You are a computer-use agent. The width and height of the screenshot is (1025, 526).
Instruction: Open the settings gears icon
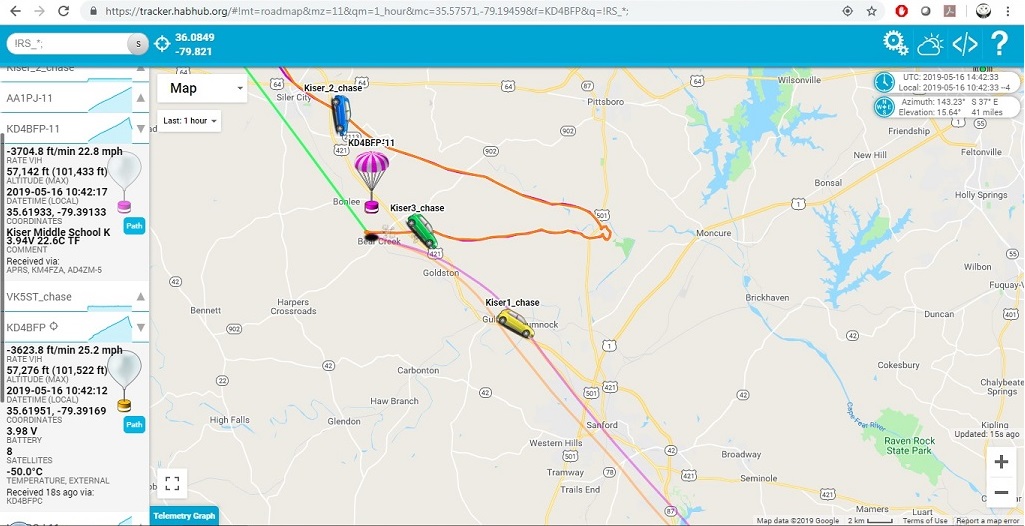[896, 43]
